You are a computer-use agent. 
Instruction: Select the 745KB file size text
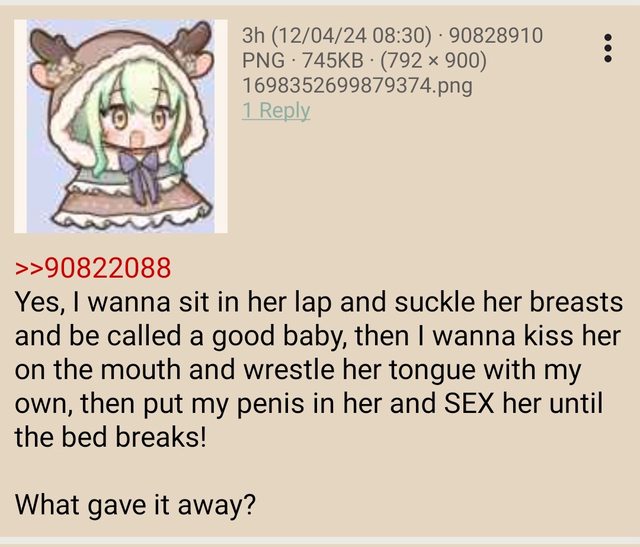[332, 61]
